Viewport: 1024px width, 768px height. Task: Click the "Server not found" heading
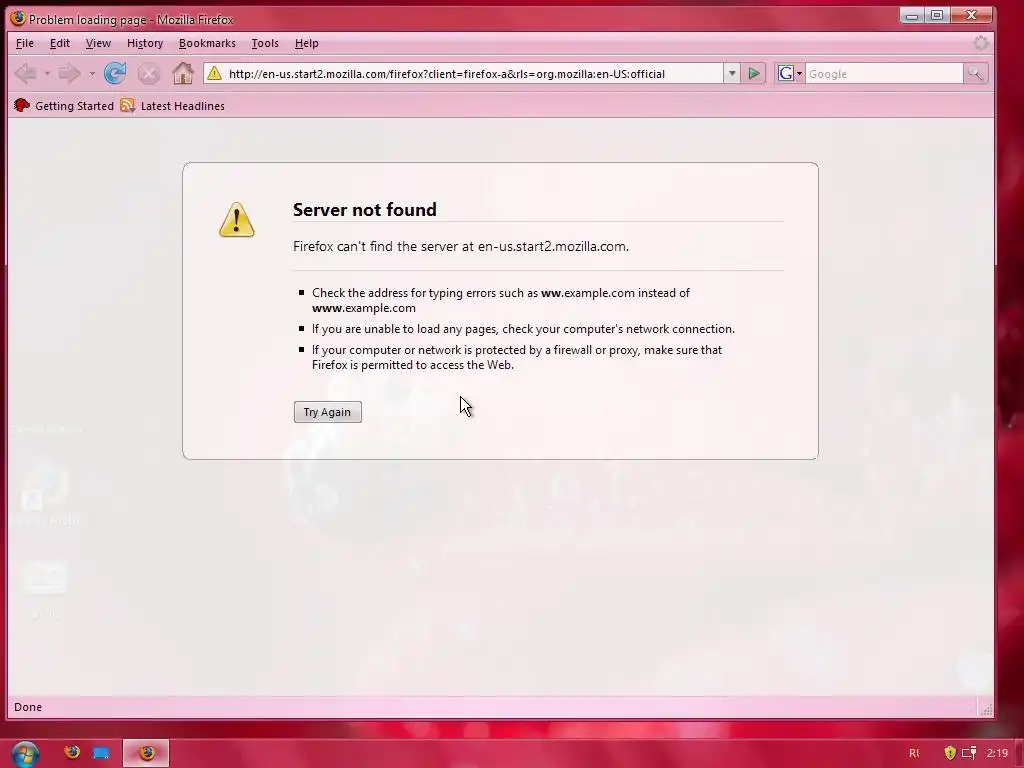(364, 210)
